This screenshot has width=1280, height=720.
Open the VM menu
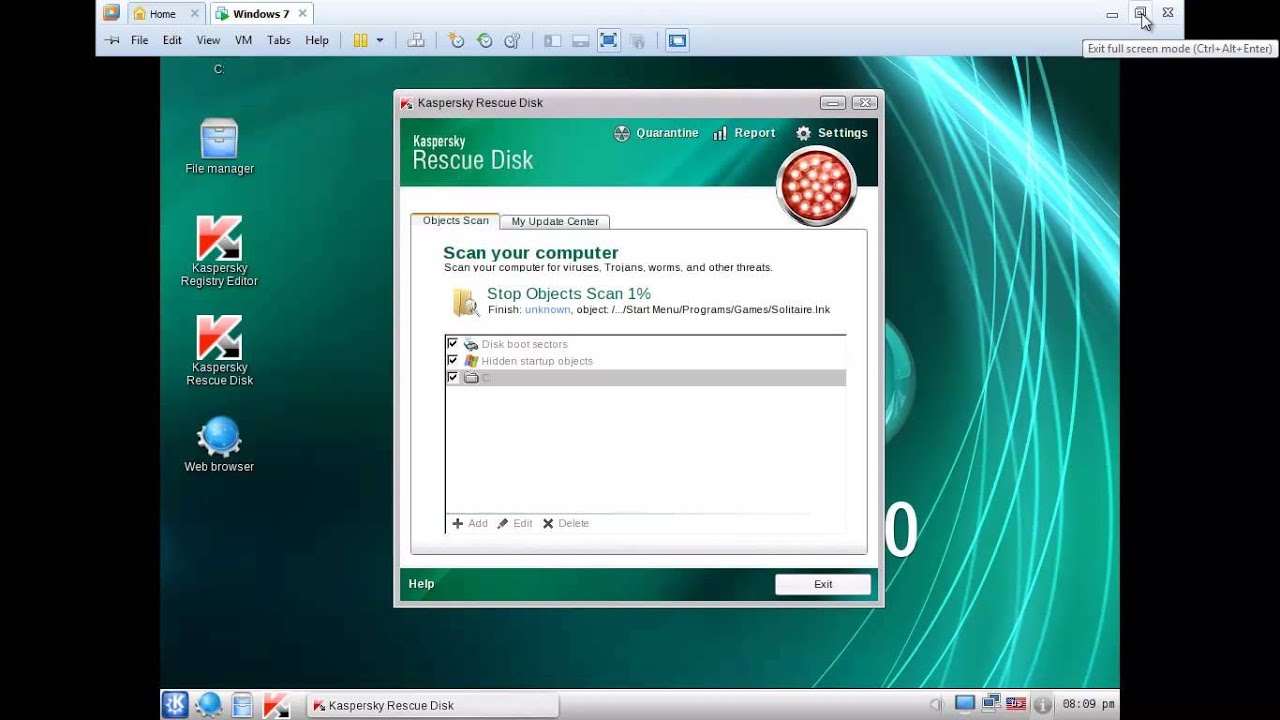click(243, 41)
